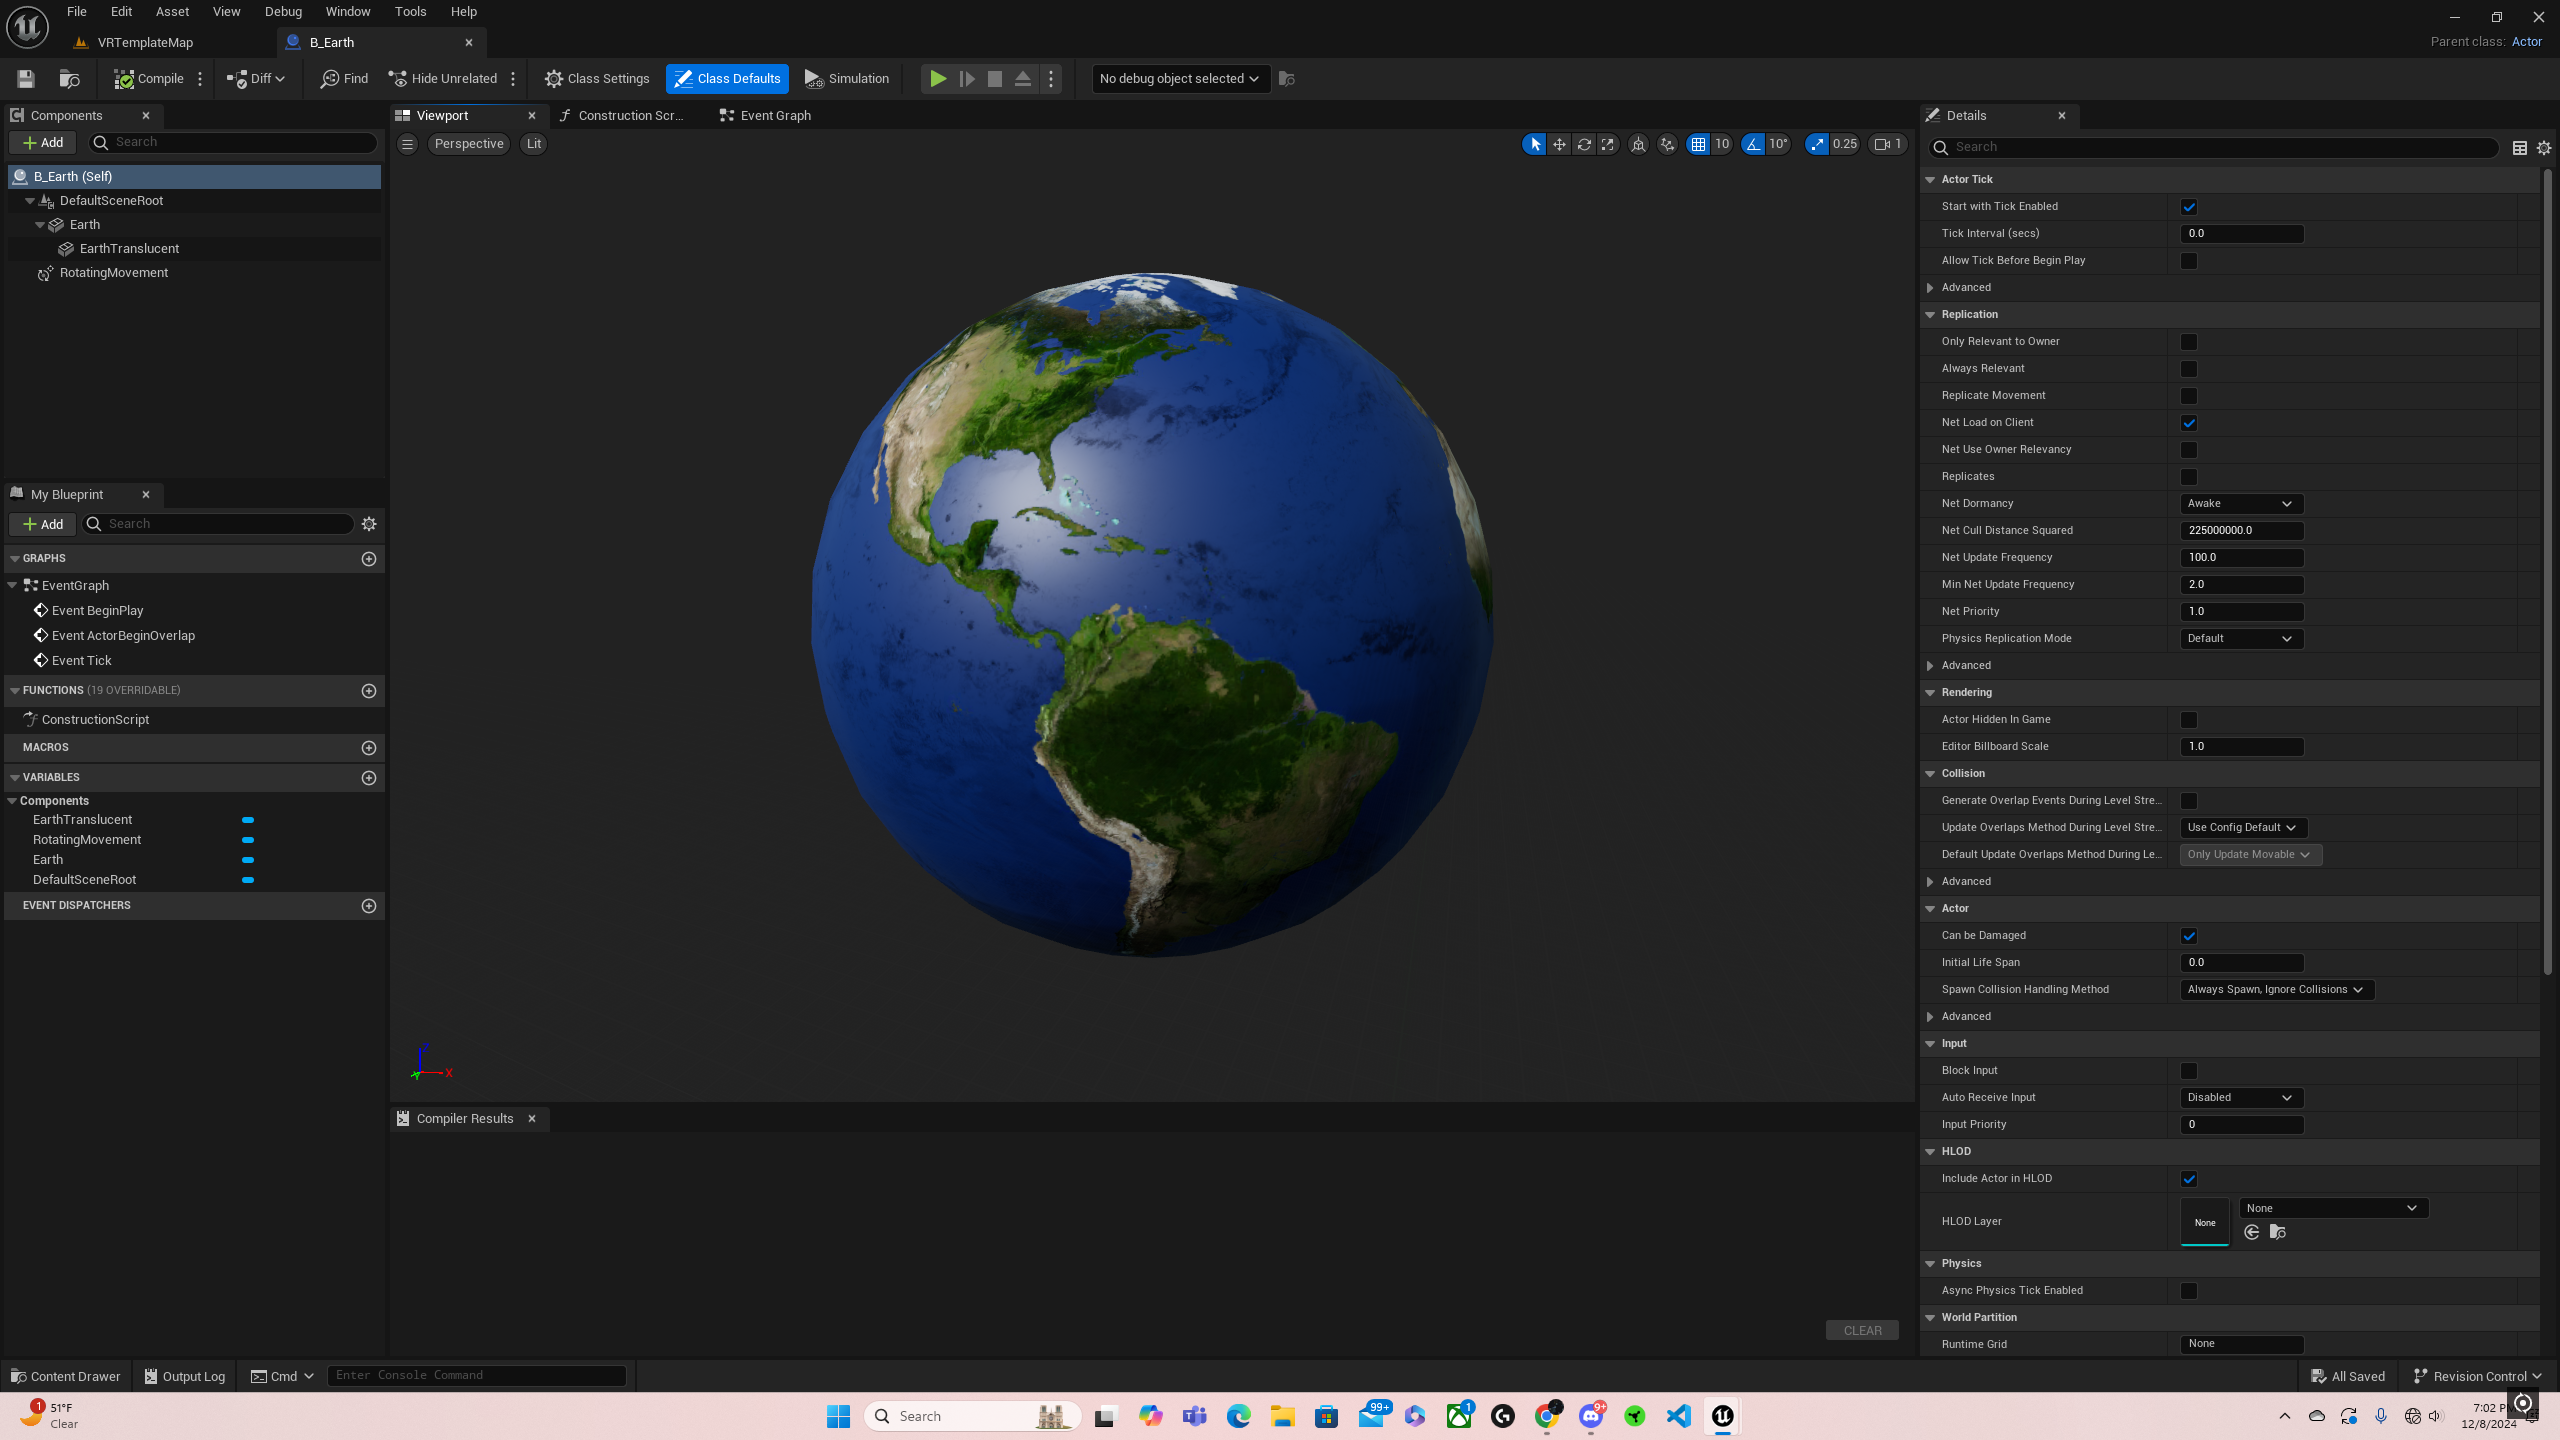This screenshot has height=1440, width=2560.
Task: Open Net Dormancy Awake dropdown
Action: click(2241, 504)
